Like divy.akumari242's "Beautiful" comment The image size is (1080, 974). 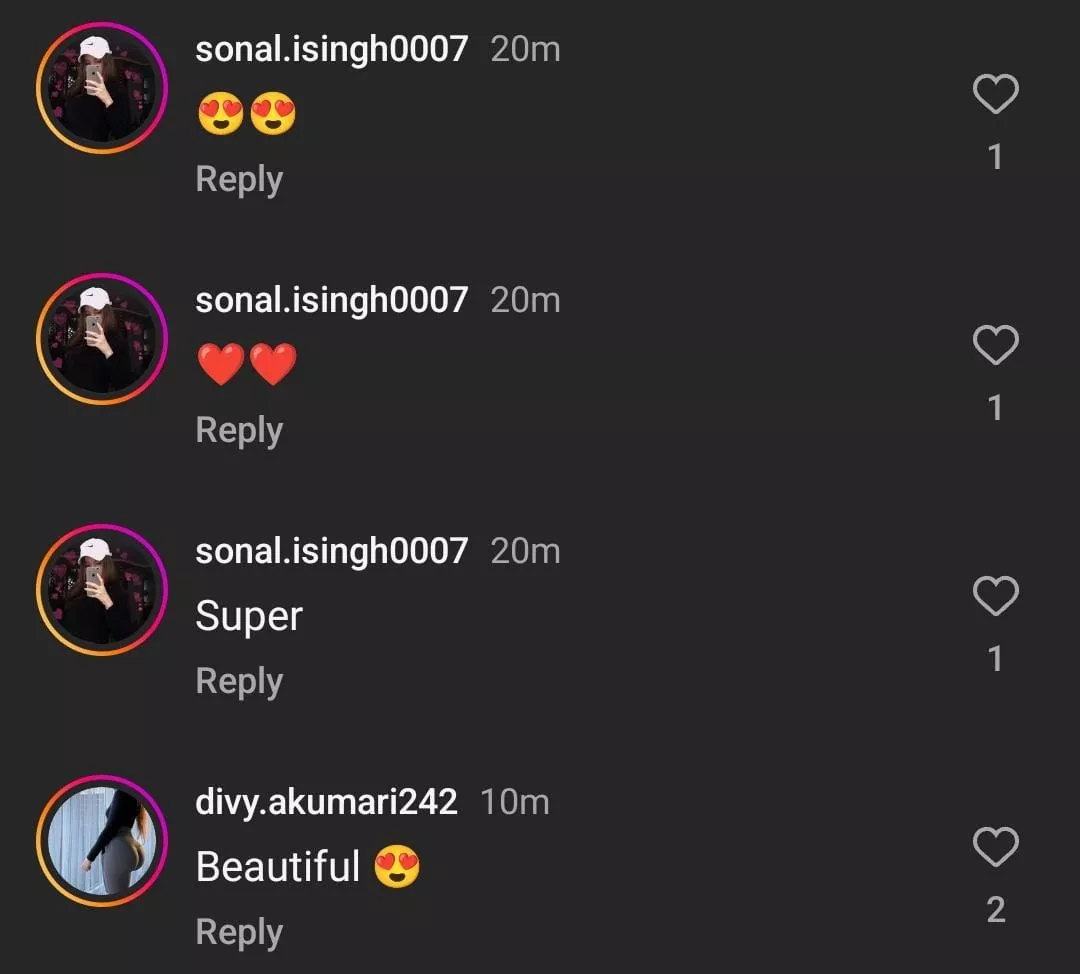click(x=995, y=848)
